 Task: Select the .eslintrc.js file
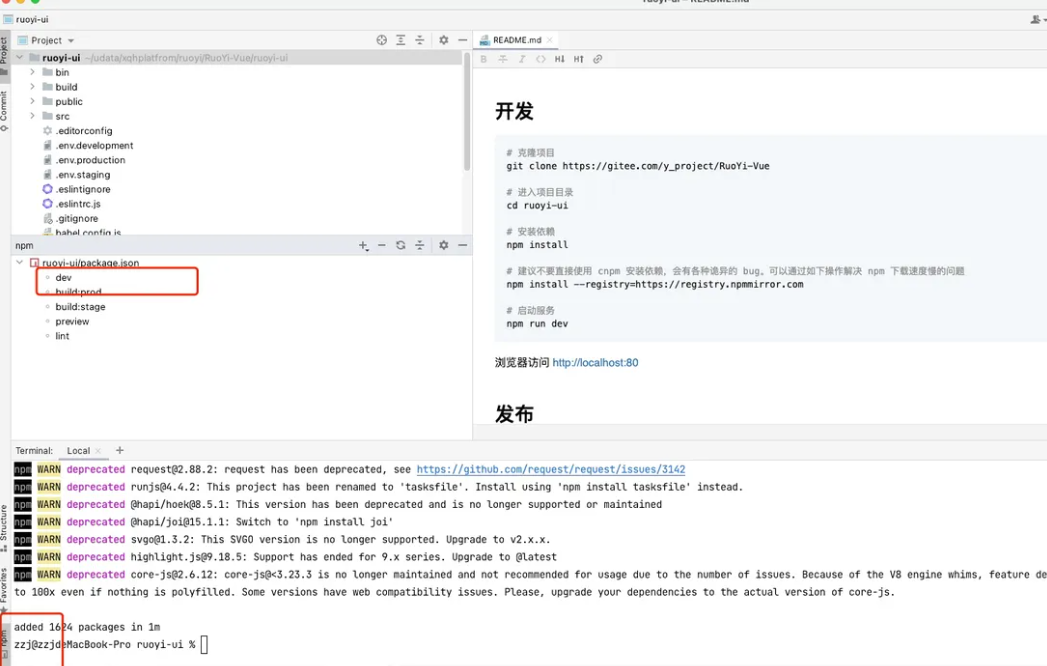tap(77, 204)
